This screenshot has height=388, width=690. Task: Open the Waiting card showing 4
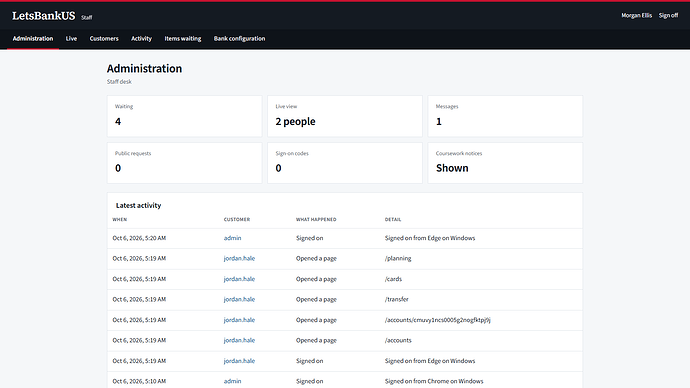(x=184, y=116)
